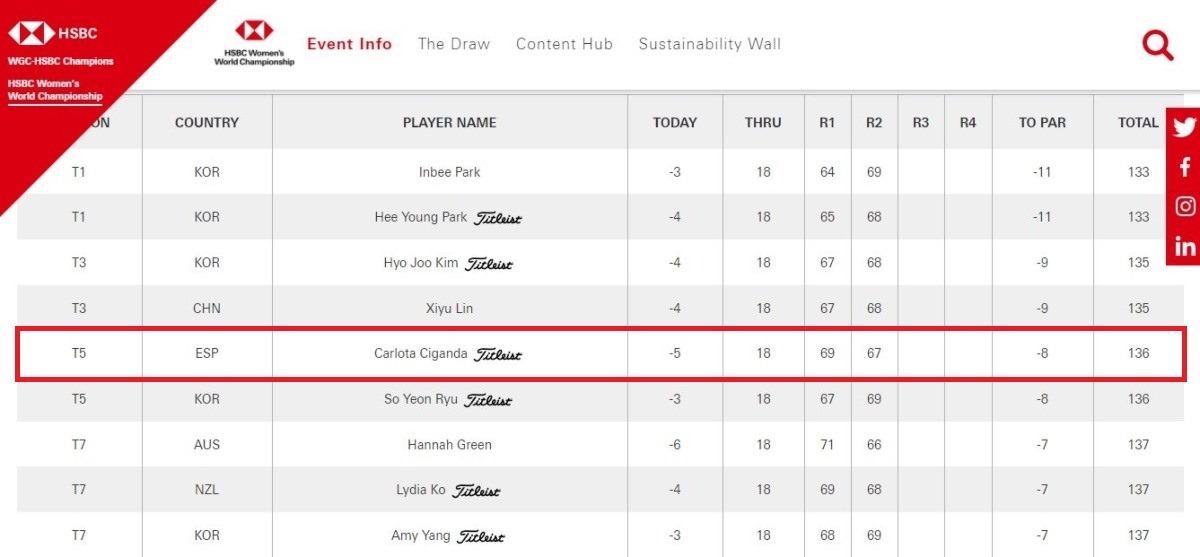
Task: Click the PLAYER NAME column header
Action: point(449,123)
